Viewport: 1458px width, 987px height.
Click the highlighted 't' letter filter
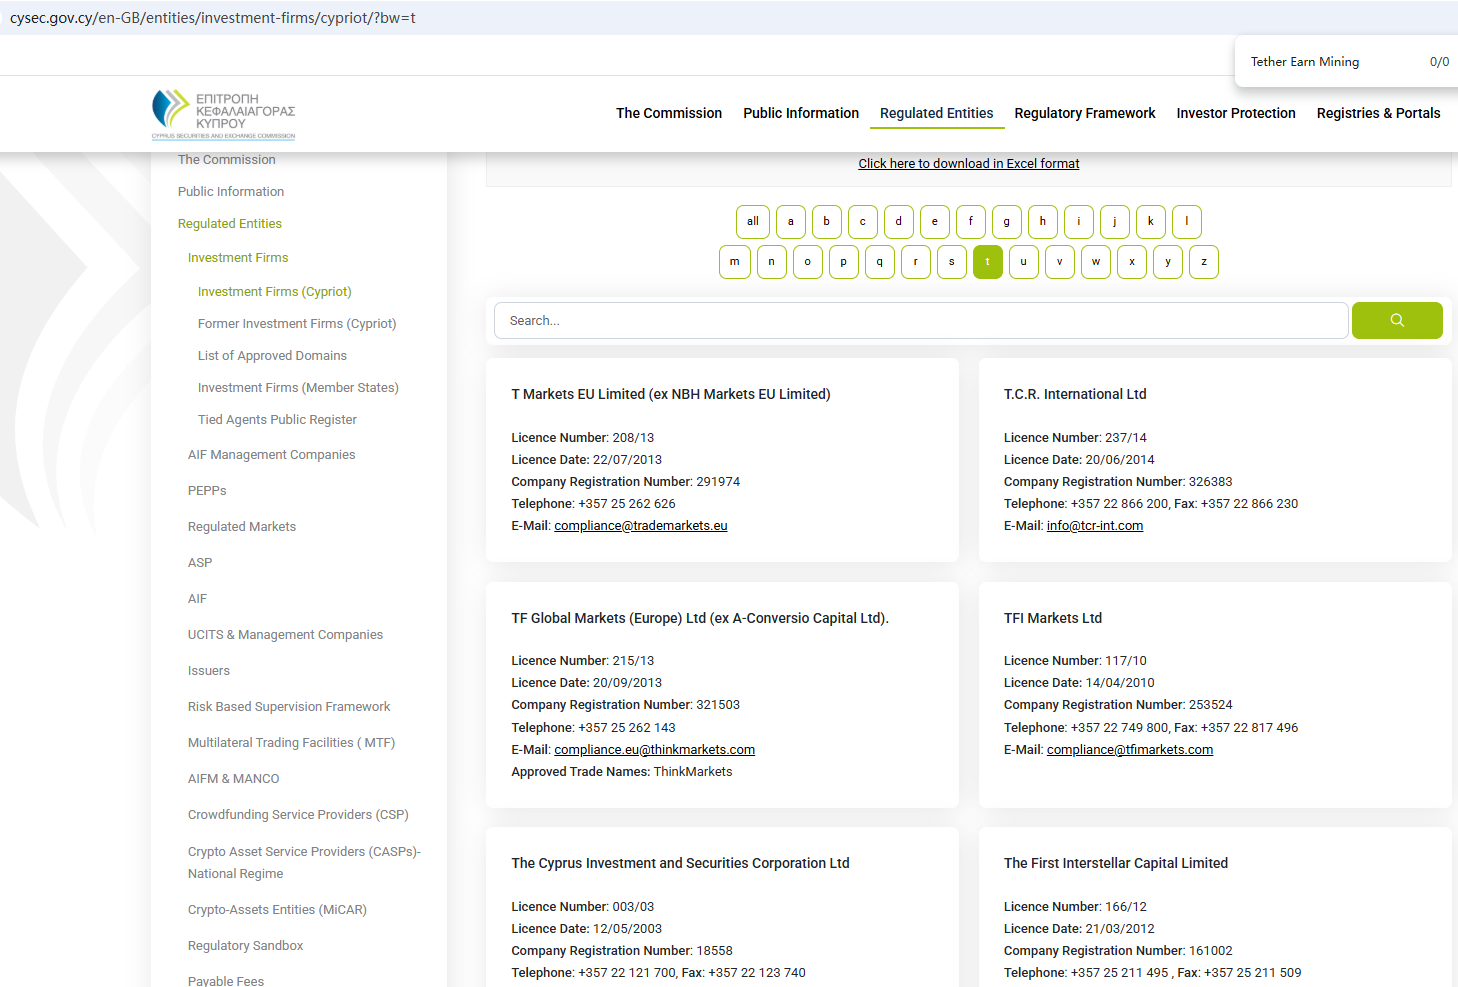tap(987, 262)
